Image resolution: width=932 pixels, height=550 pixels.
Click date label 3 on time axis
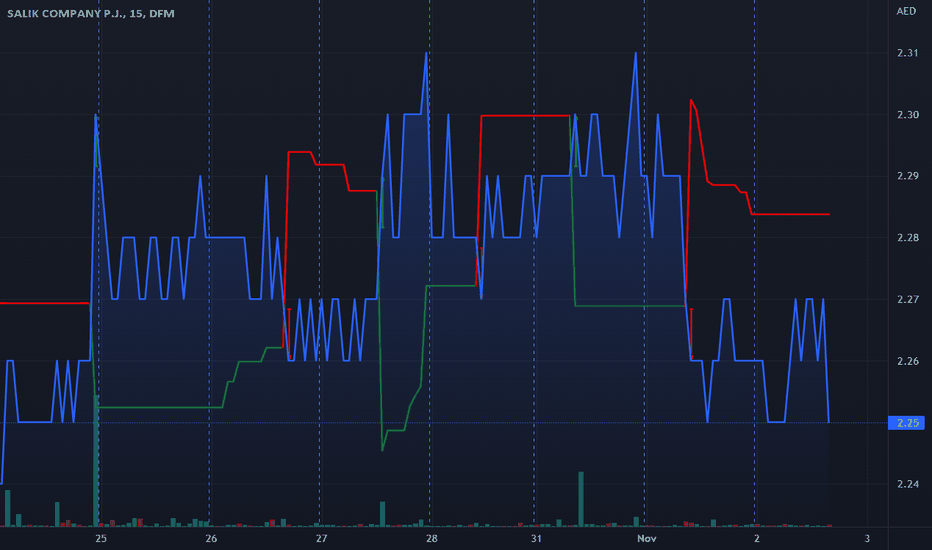(867, 538)
